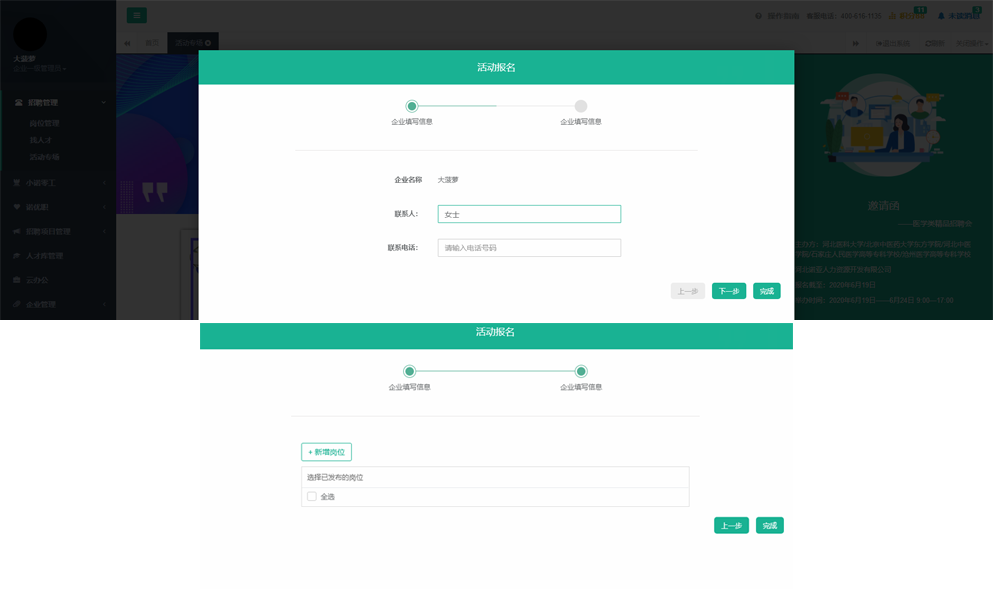Image resolution: width=993 pixels, height=589 pixels.
Task: Click the tab scroll-left double arrow
Action: point(127,43)
